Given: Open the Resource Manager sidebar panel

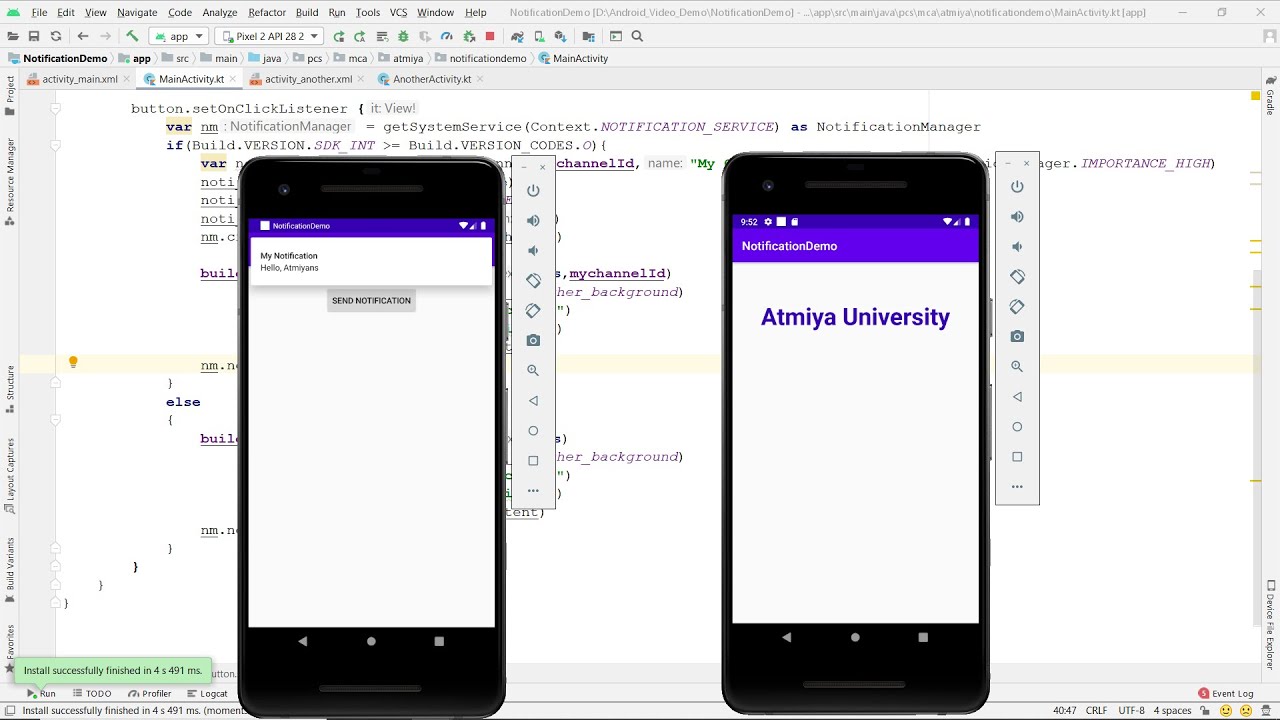Looking at the screenshot, I should coord(10,180).
